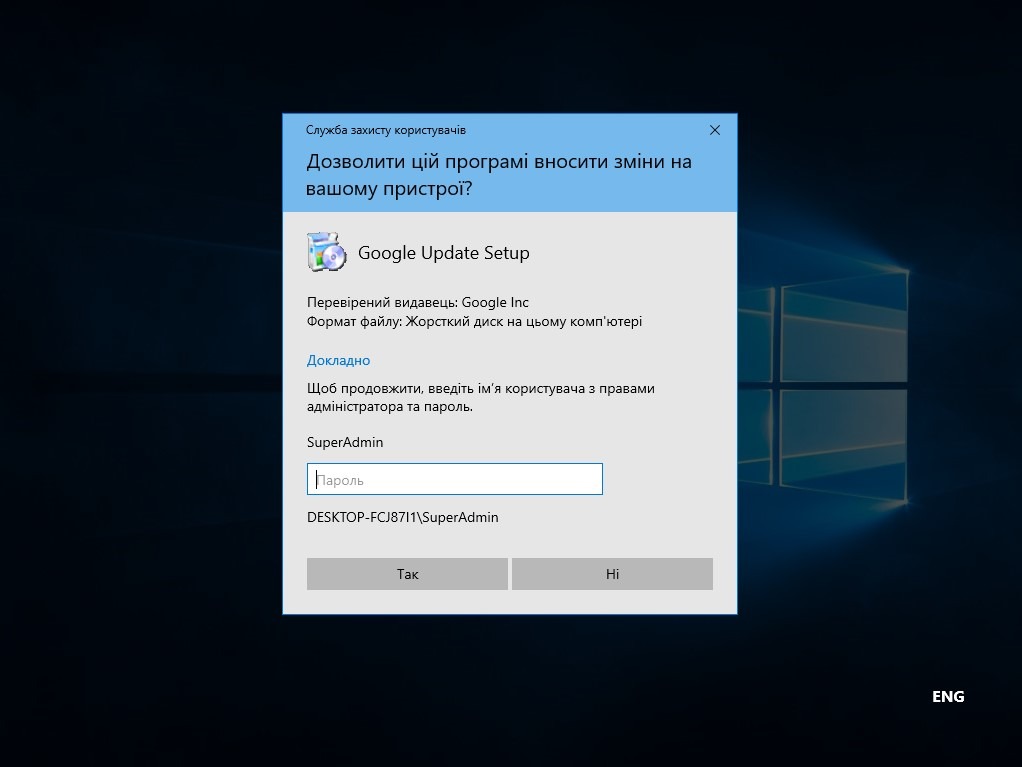The image size is (1022, 767).
Task: Click the Служба захисту користувачів title text
Action: pyautogui.click(x=385, y=130)
